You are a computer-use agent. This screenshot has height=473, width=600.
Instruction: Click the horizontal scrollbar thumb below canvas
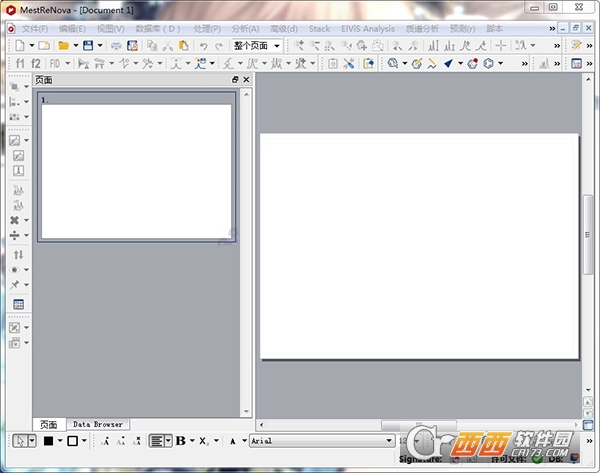coord(419,425)
